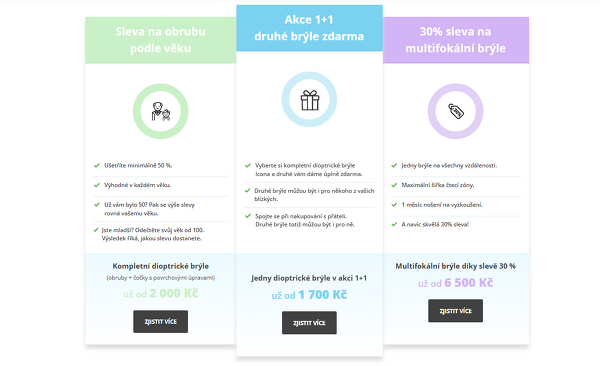Select the blue 'Akce 1+1 druhé brýle zdarma' header
This screenshot has height=366, width=600.
pyautogui.click(x=309, y=28)
